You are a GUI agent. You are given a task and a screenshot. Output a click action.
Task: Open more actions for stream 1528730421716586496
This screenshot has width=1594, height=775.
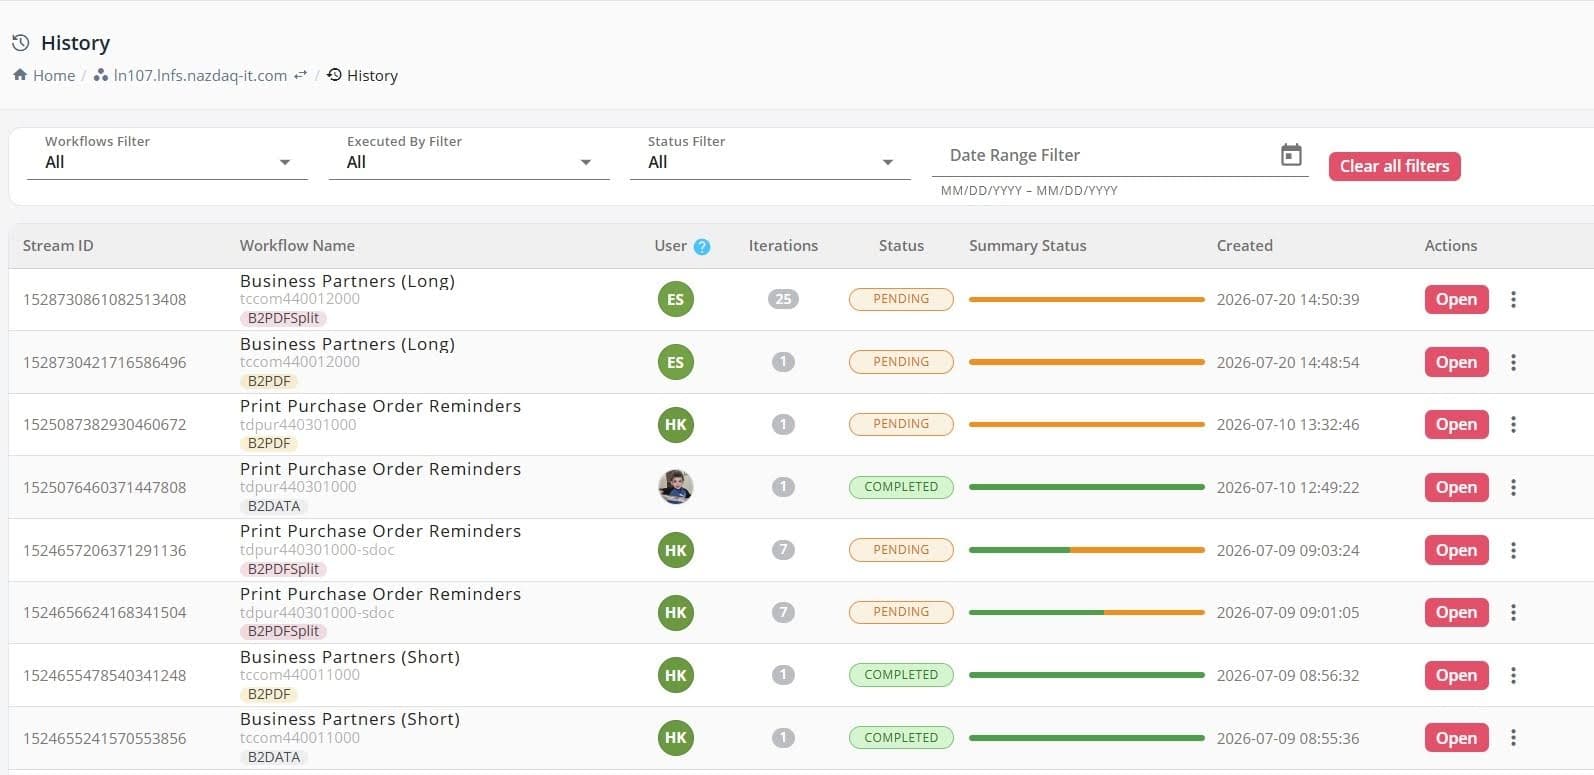click(x=1513, y=362)
